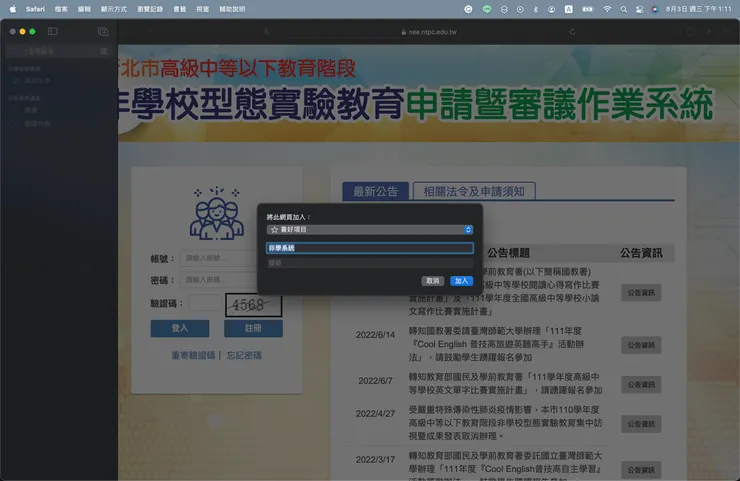
Task: Click the 公告資訊 column header
Action: coord(641,253)
